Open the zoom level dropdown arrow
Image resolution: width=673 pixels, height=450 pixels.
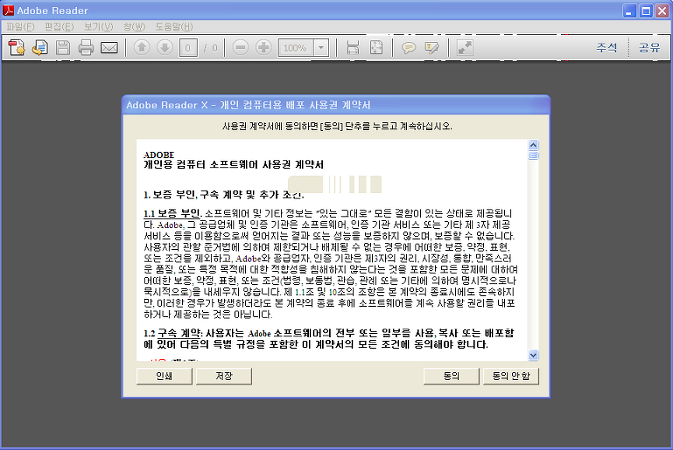pyautogui.click(x=321, y=48)
